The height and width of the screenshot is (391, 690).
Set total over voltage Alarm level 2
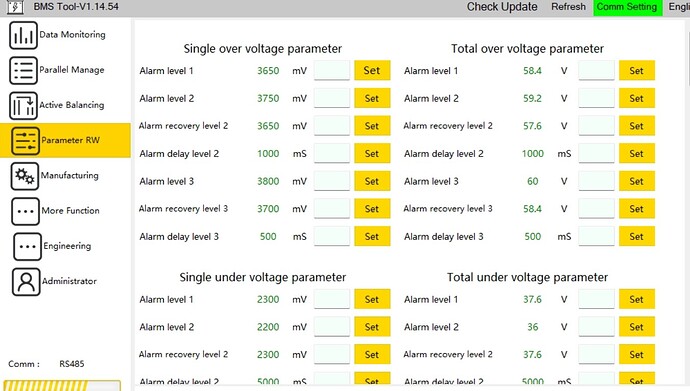(x=637, y=98)
